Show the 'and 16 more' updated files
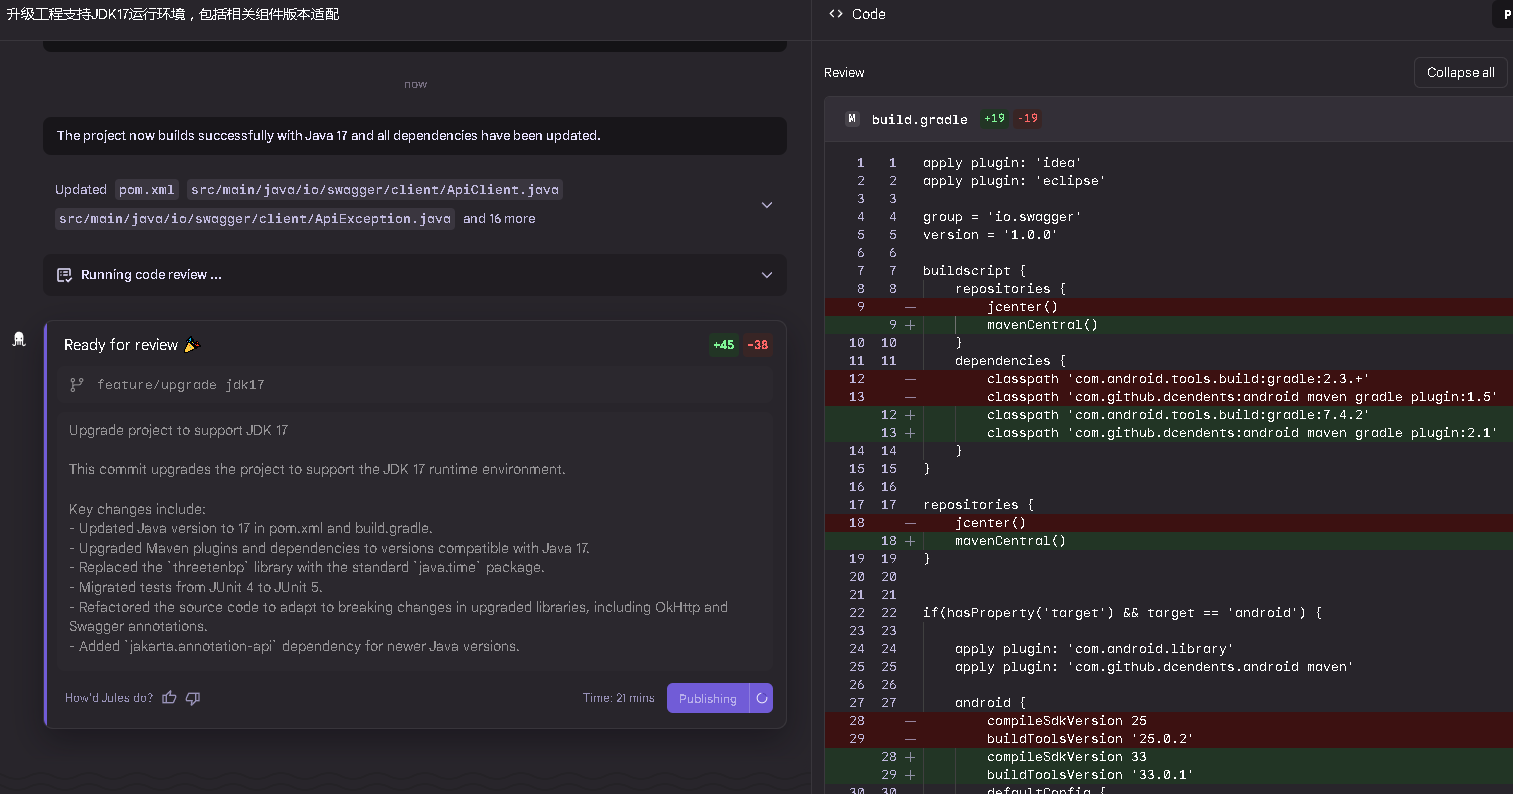The height and width of the screenshot is (794, 1513). pos(499,219)
